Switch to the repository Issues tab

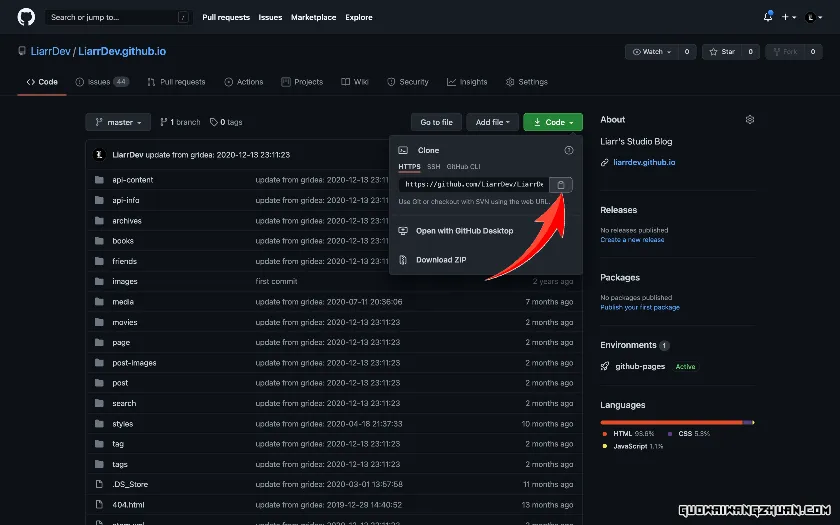(x=102, y=82)
